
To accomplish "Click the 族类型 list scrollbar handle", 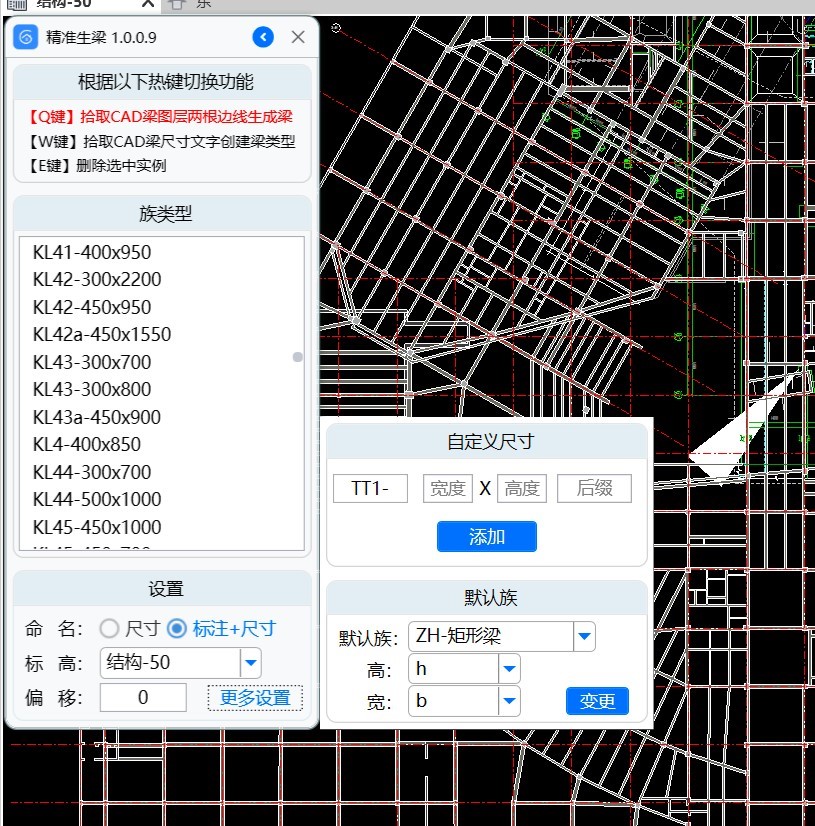I will 297,357.
